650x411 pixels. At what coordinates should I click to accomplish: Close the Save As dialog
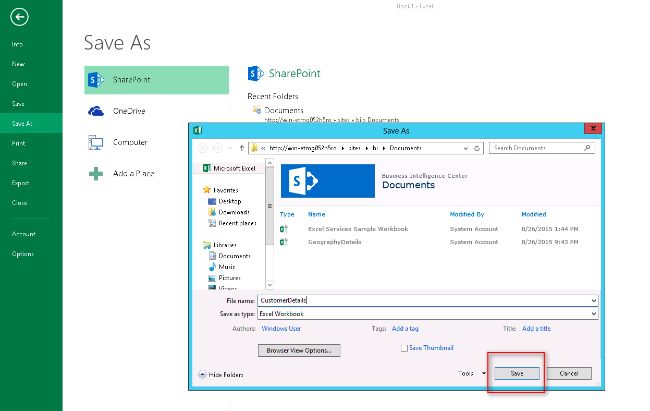593,129
